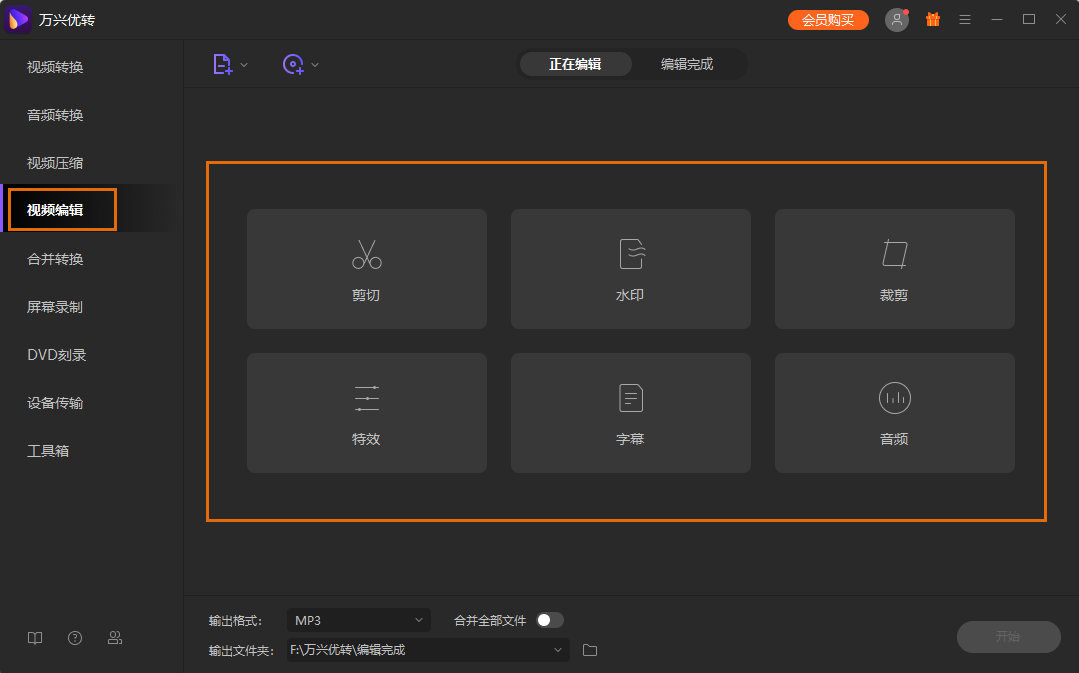Viewport: 1079px width, 673px height.
Task: Open the 剪切 (Trim) editing tool
Action: point(366,268)
